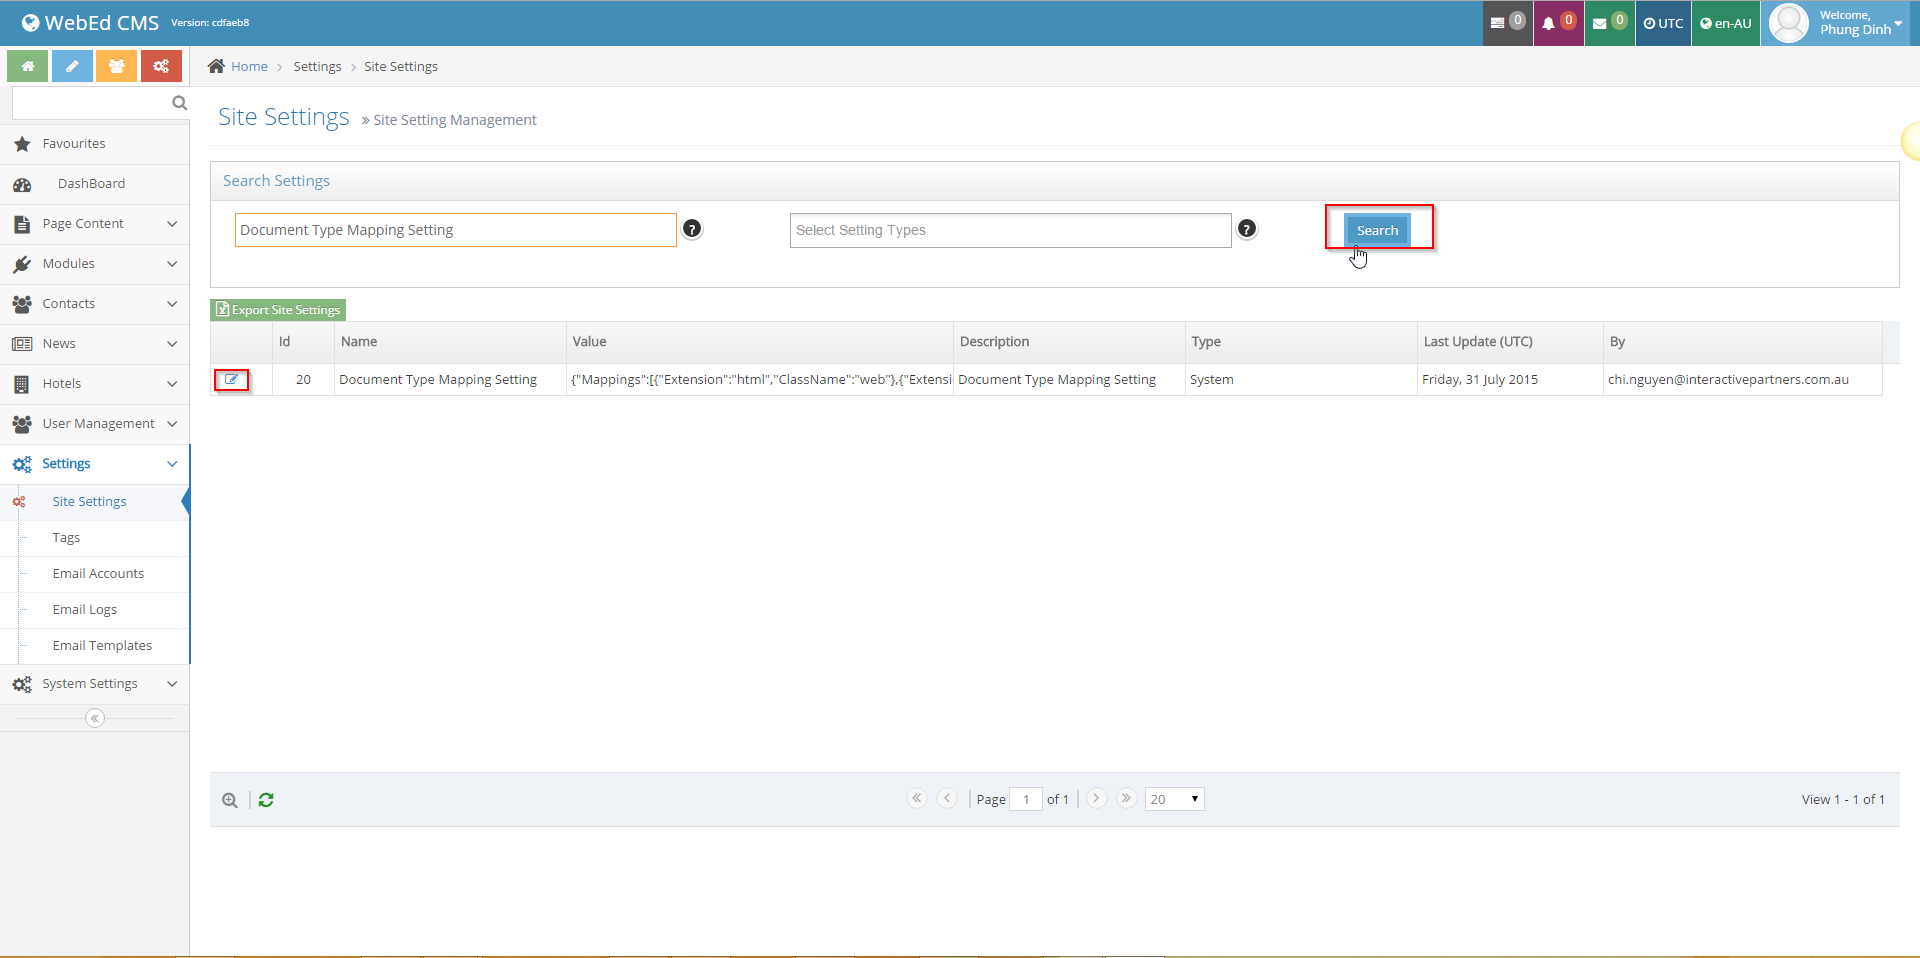1920x958 pixels.
Task: Click Export Site Settings button
Action: [x=278, y=310]
